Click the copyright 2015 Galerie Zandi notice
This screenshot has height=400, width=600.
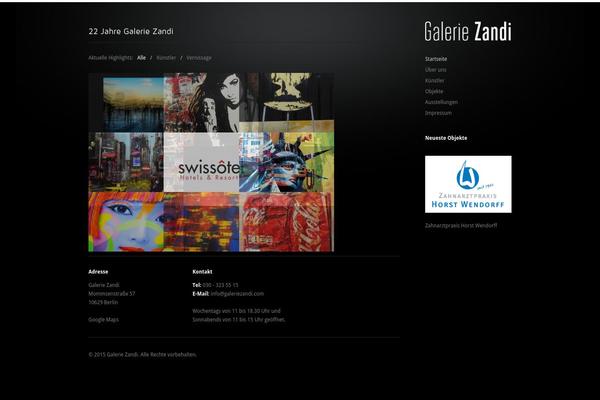click(x=142, y=354)
